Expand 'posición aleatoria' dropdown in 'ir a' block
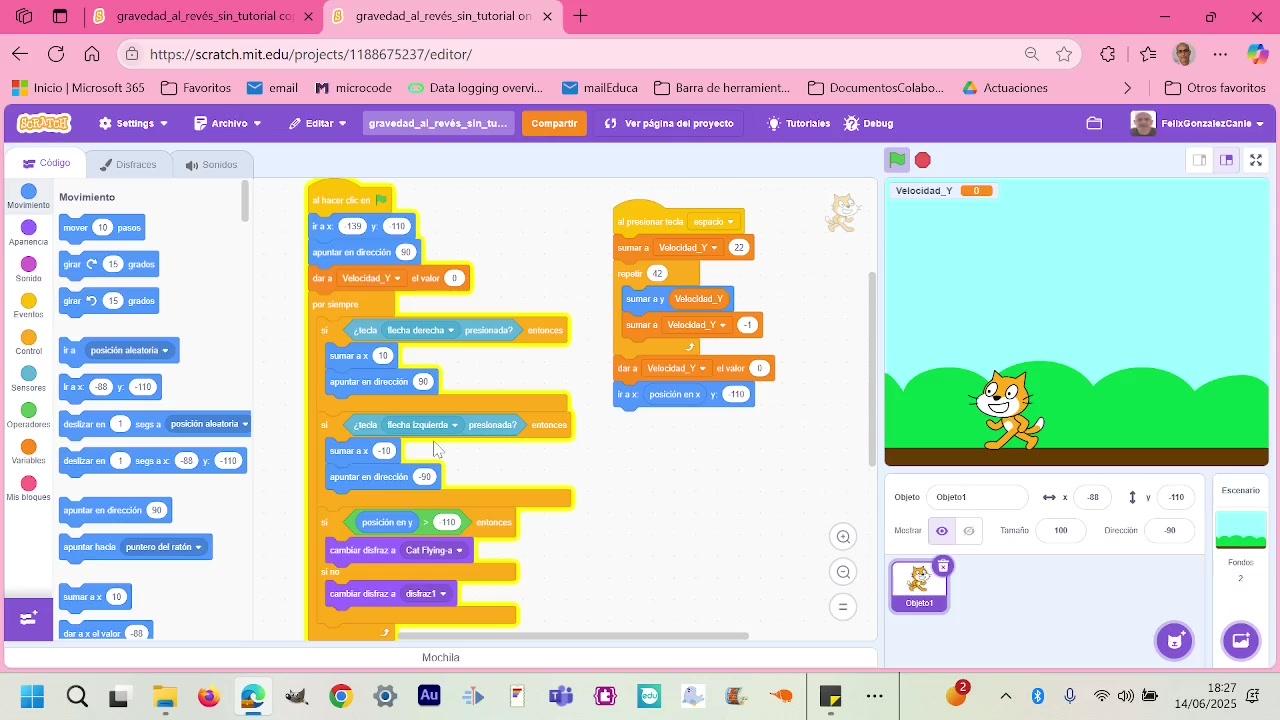 130,351
